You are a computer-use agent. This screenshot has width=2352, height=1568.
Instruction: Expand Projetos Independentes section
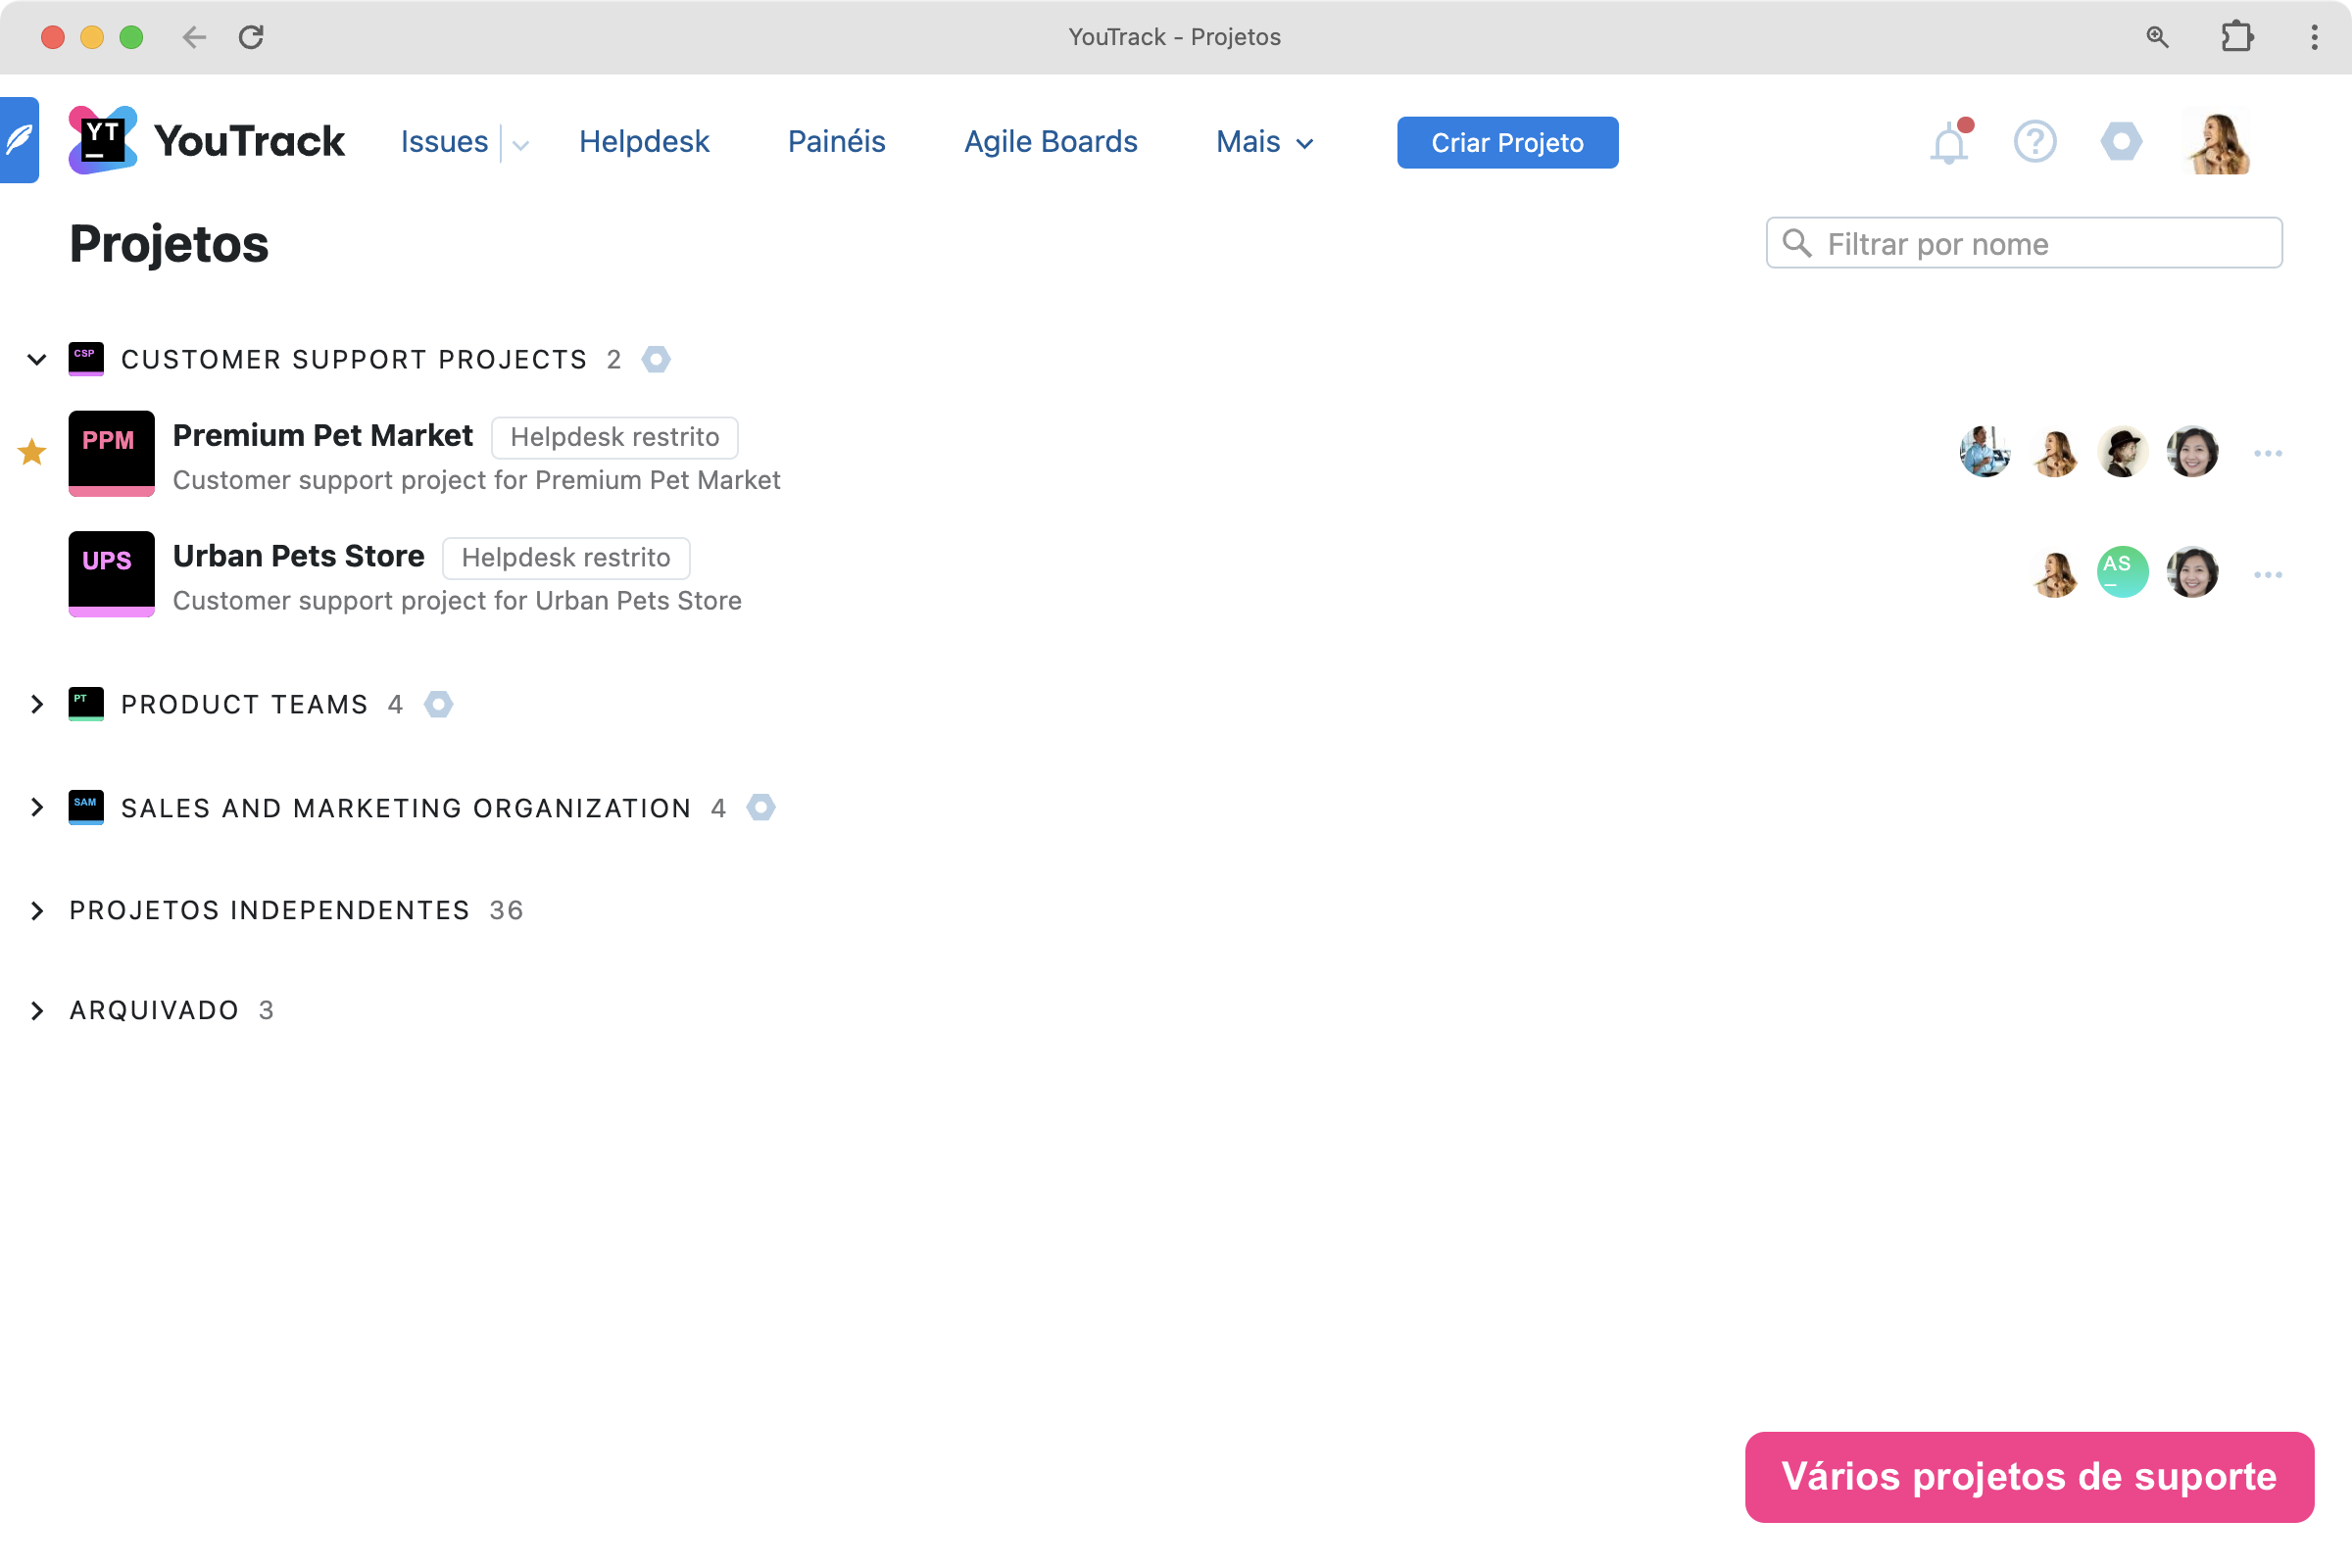coord(37,910)
